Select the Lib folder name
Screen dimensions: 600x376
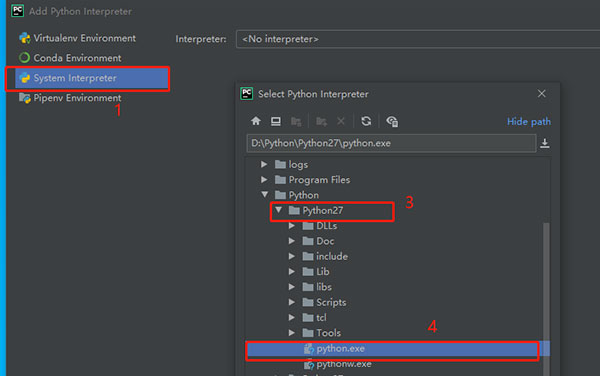click(323, 272)
